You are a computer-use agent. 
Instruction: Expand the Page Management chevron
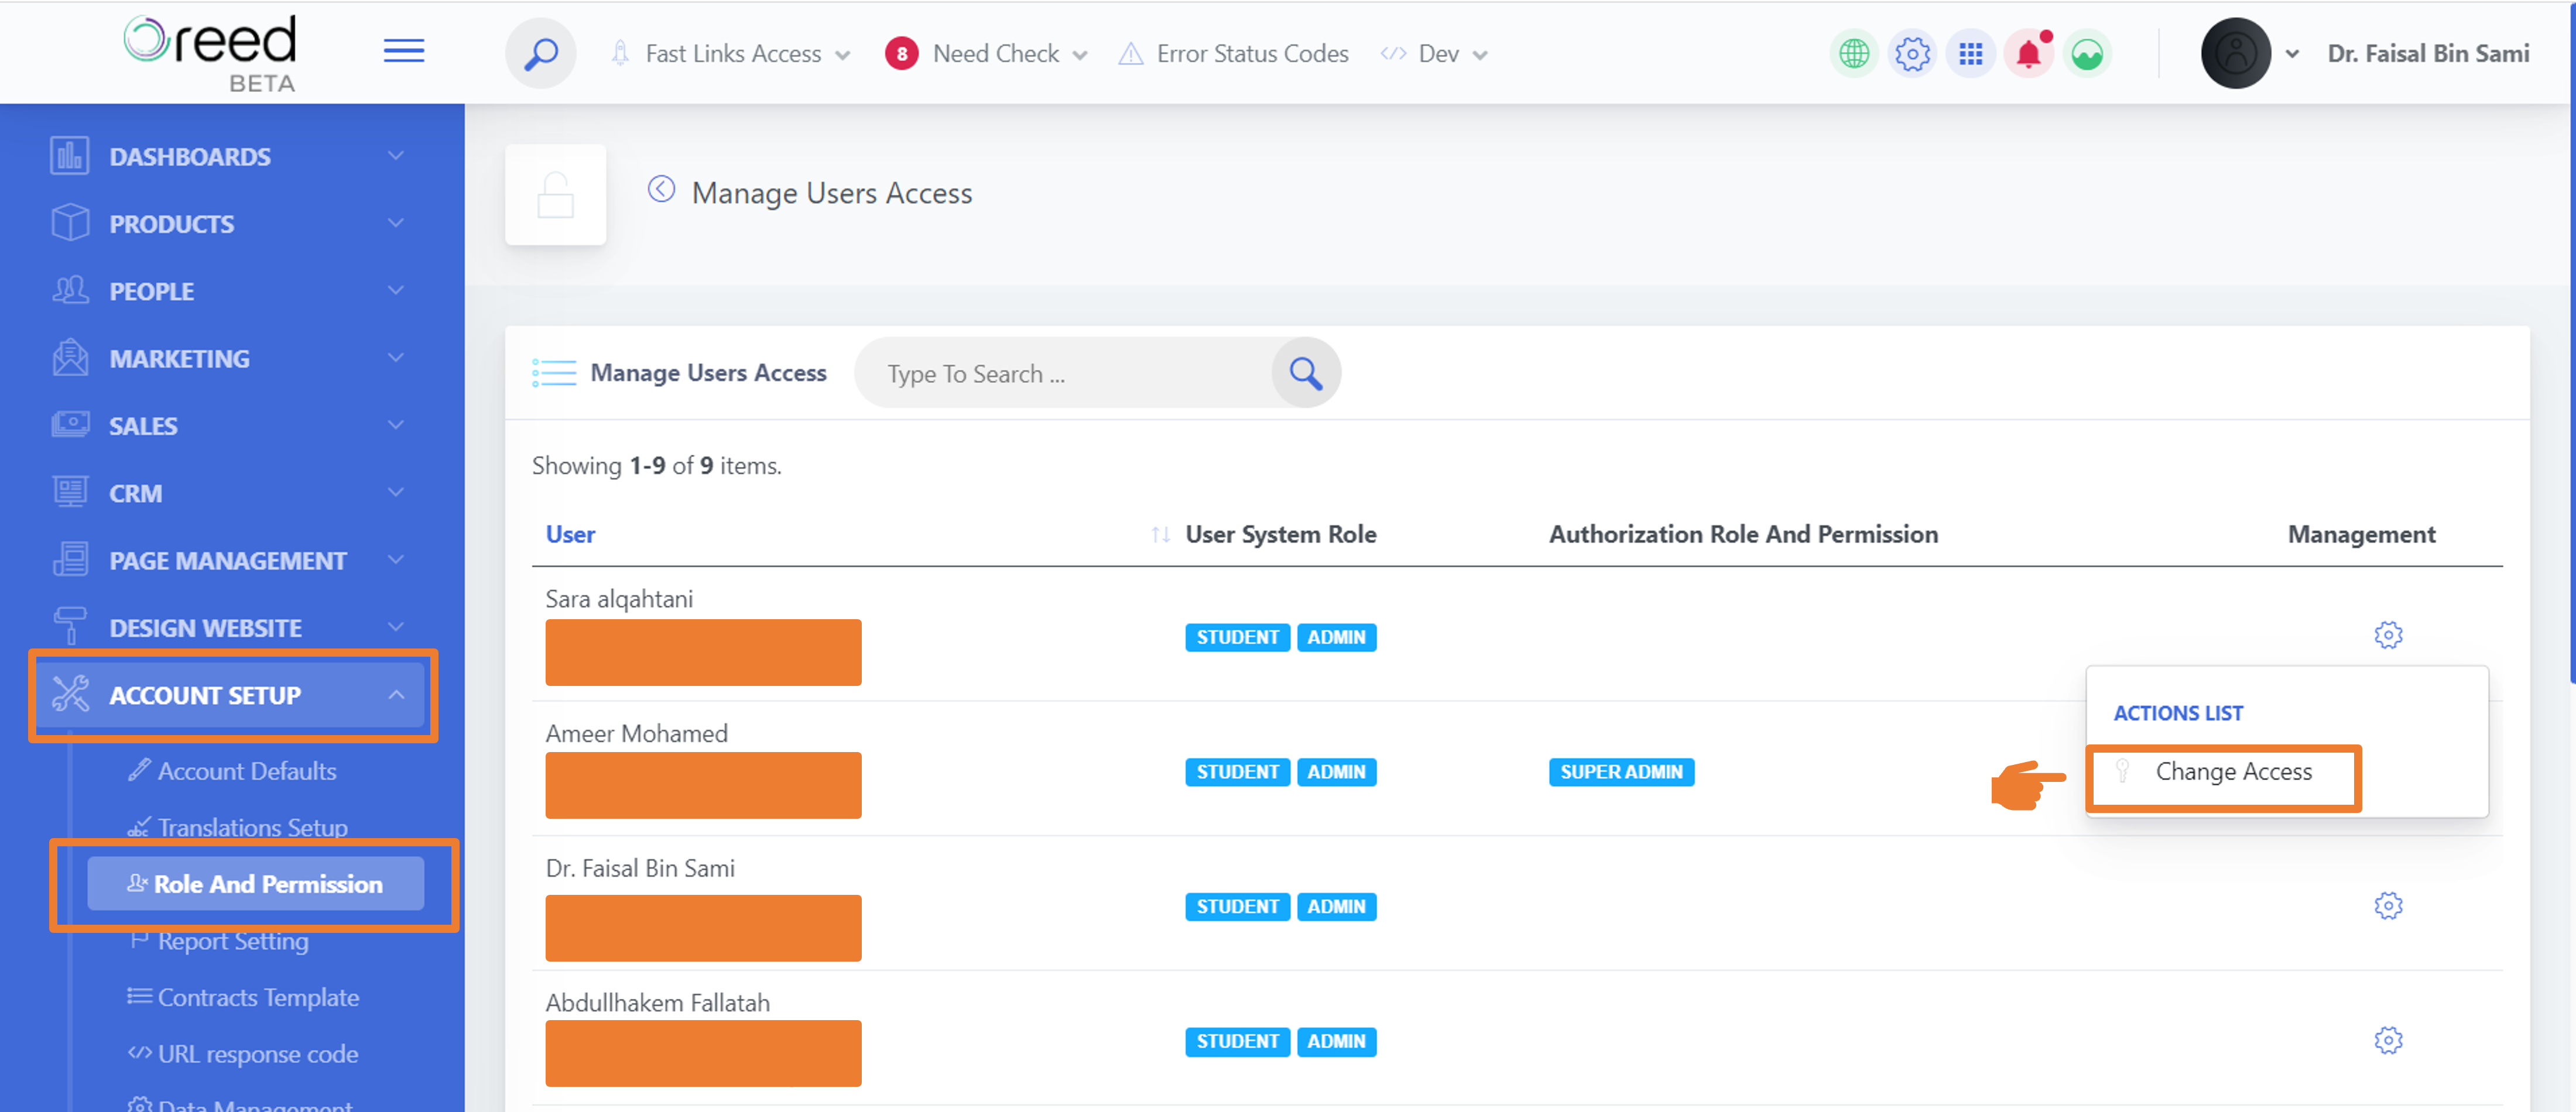coord(396,560)
